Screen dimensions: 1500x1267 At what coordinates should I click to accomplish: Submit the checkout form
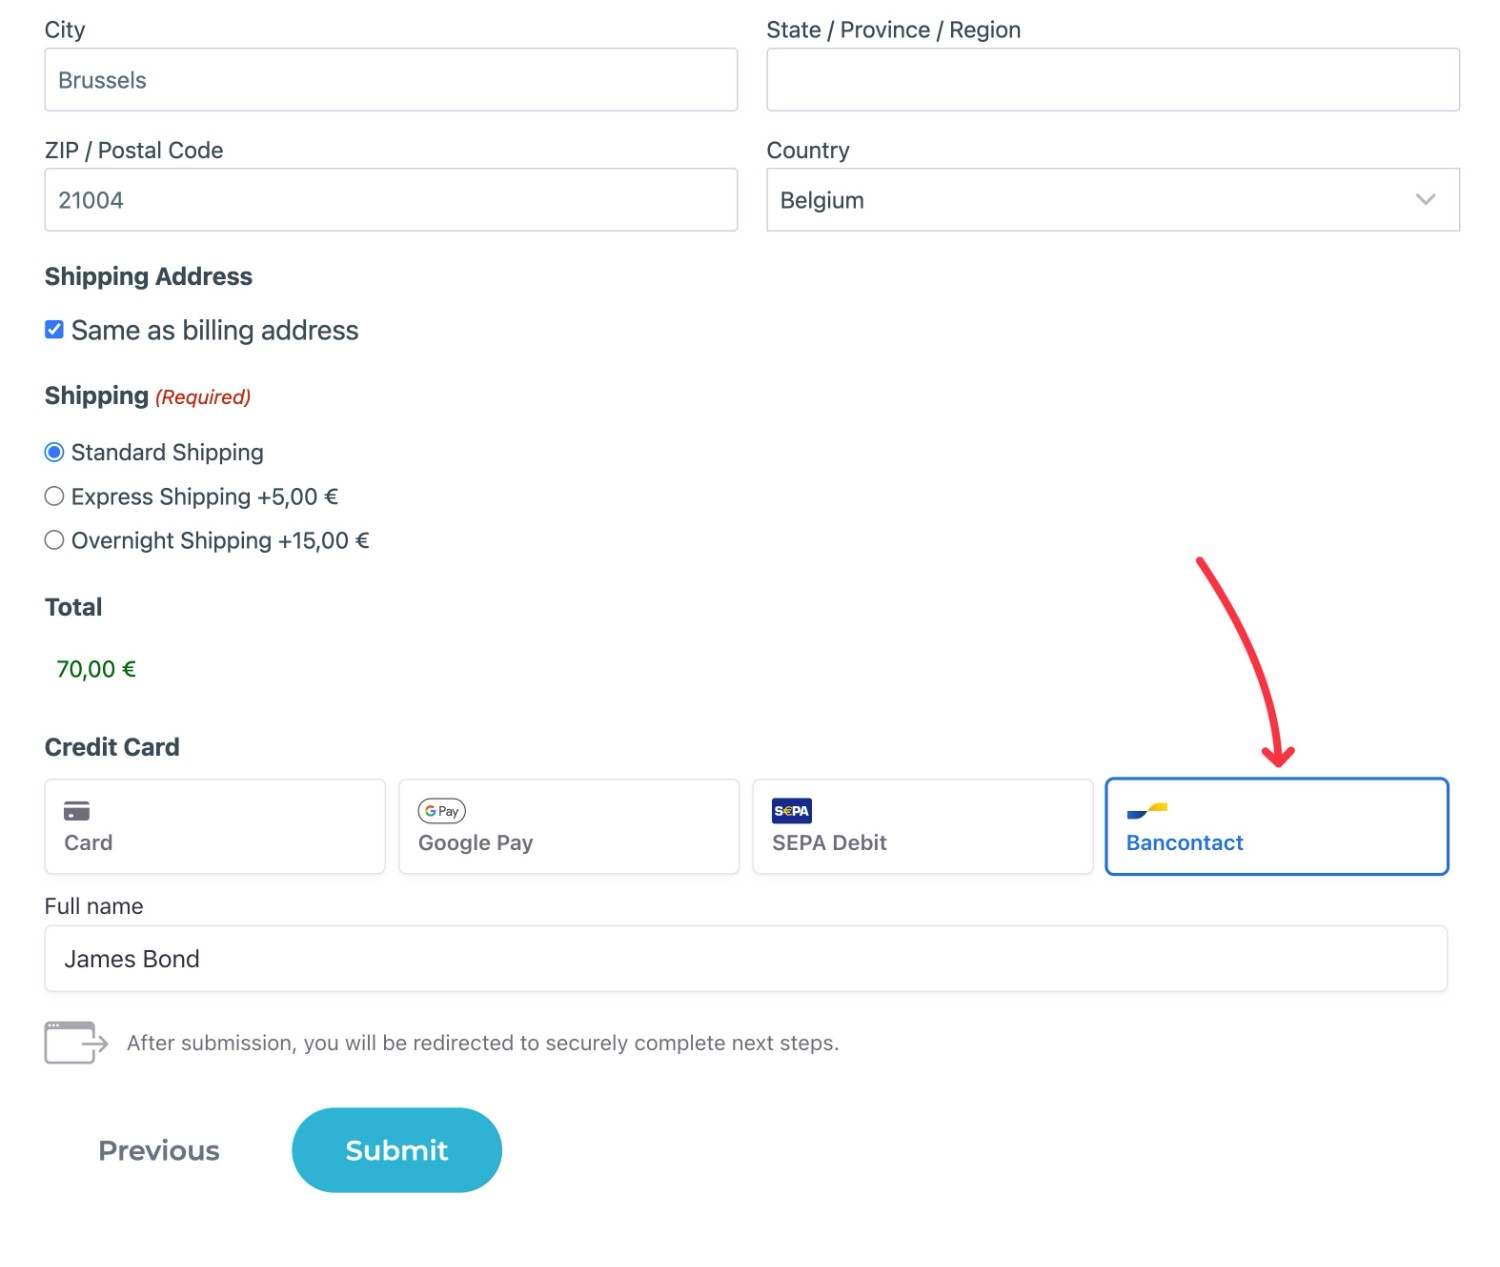coord(397,1150)
